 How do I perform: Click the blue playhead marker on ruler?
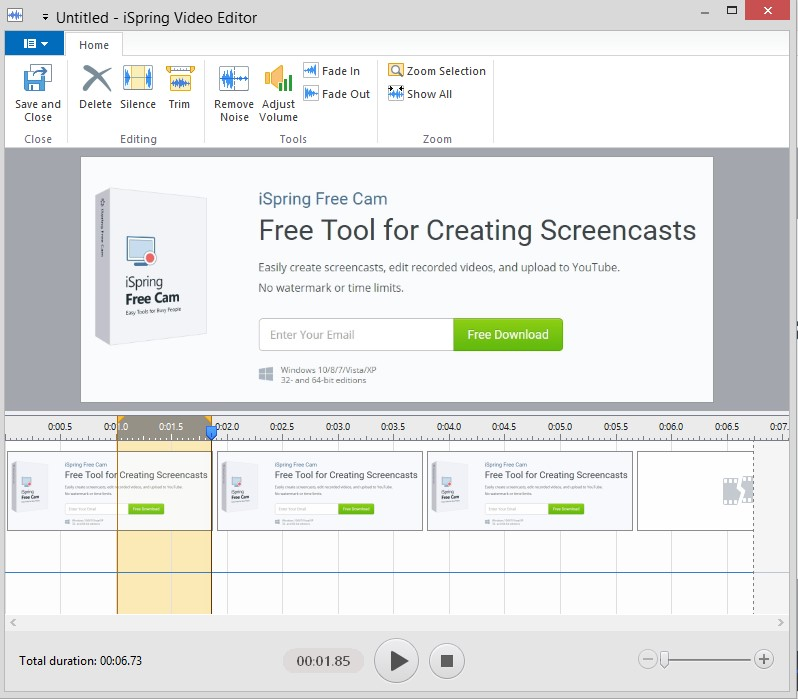pos(211,433)
